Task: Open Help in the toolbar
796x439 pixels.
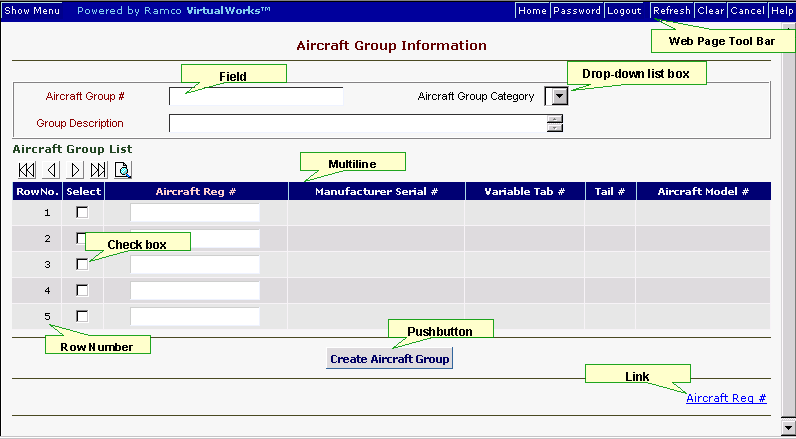Action: [782, 11]
